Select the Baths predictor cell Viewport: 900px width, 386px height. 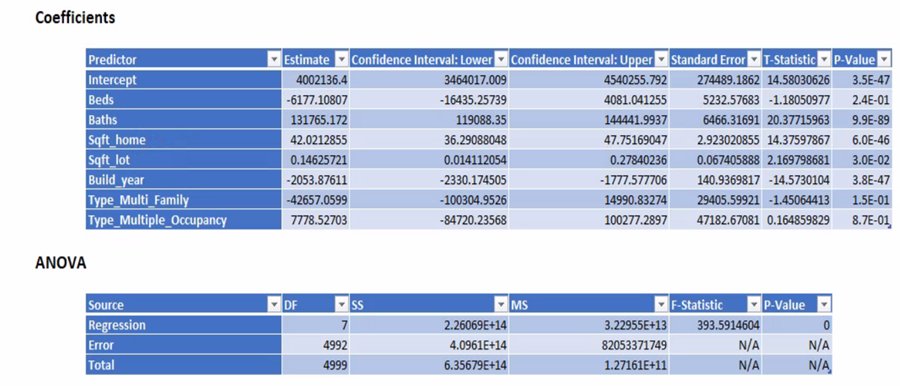pos(184,120)
